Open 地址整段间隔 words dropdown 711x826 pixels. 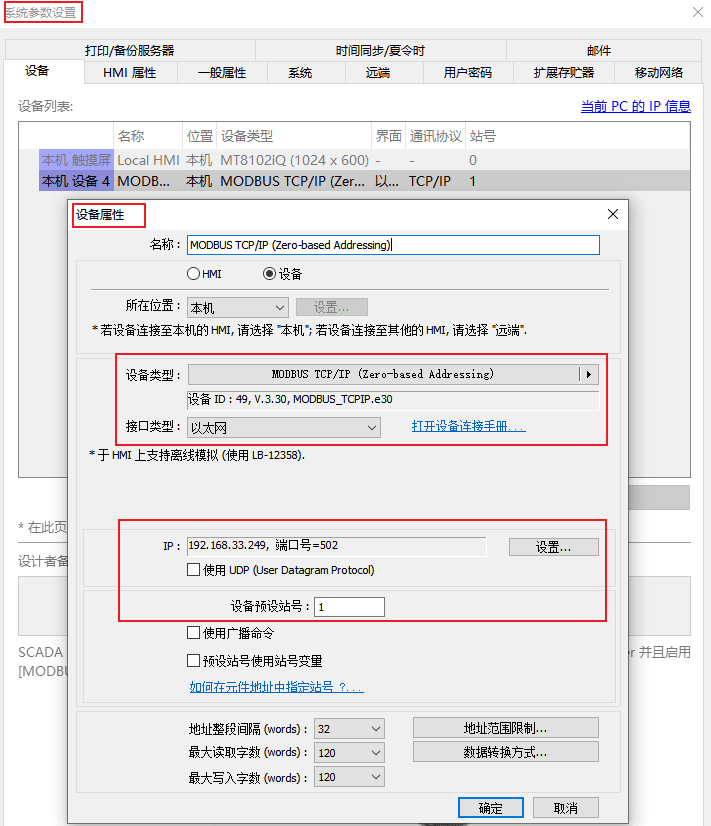pos(349,729)
